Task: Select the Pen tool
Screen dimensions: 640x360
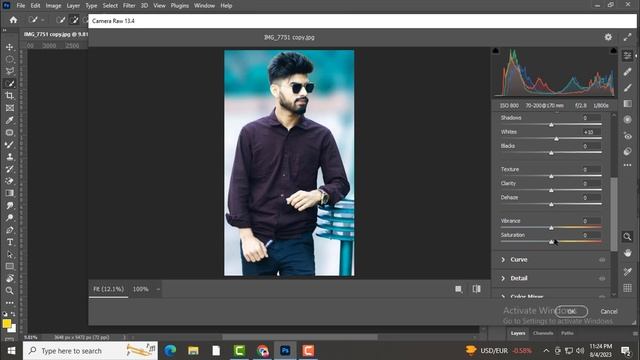Action: [x=9, y=230]
